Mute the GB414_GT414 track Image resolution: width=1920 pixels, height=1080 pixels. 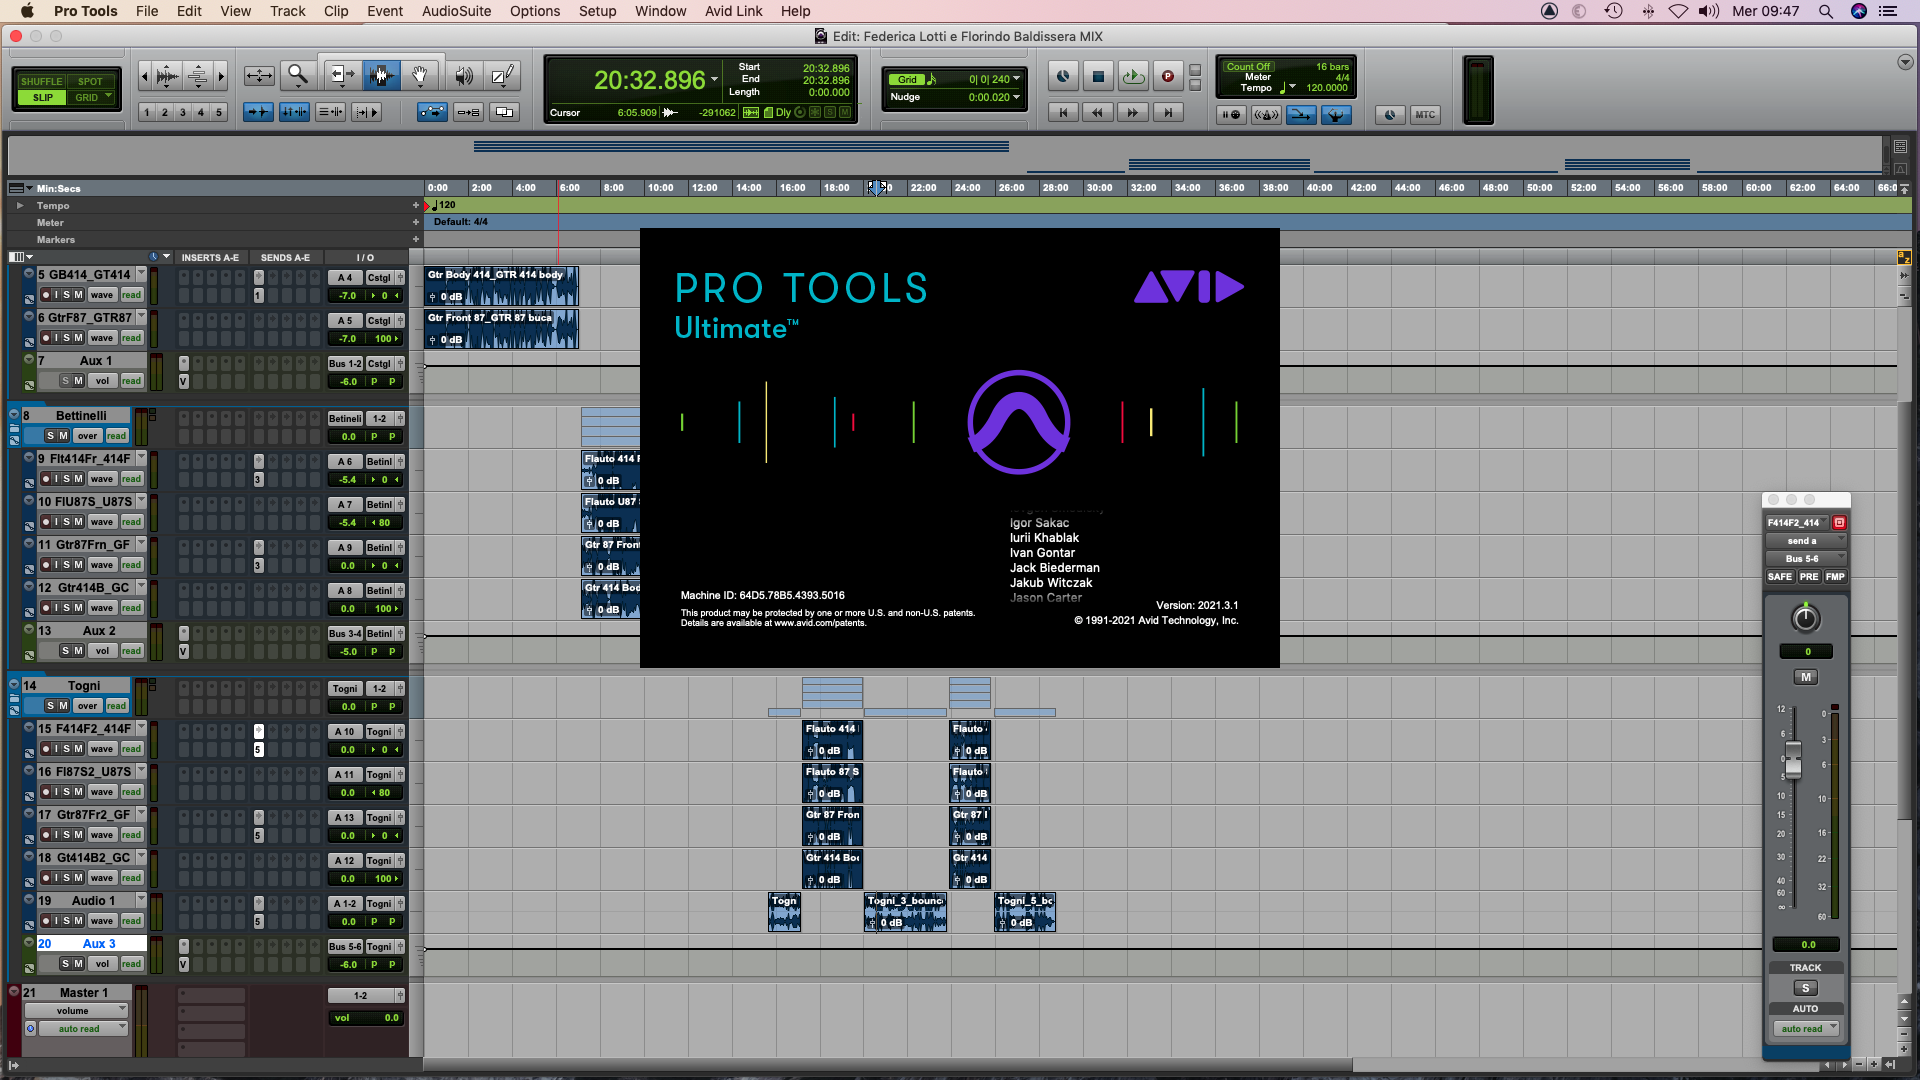tap(79, 295)
